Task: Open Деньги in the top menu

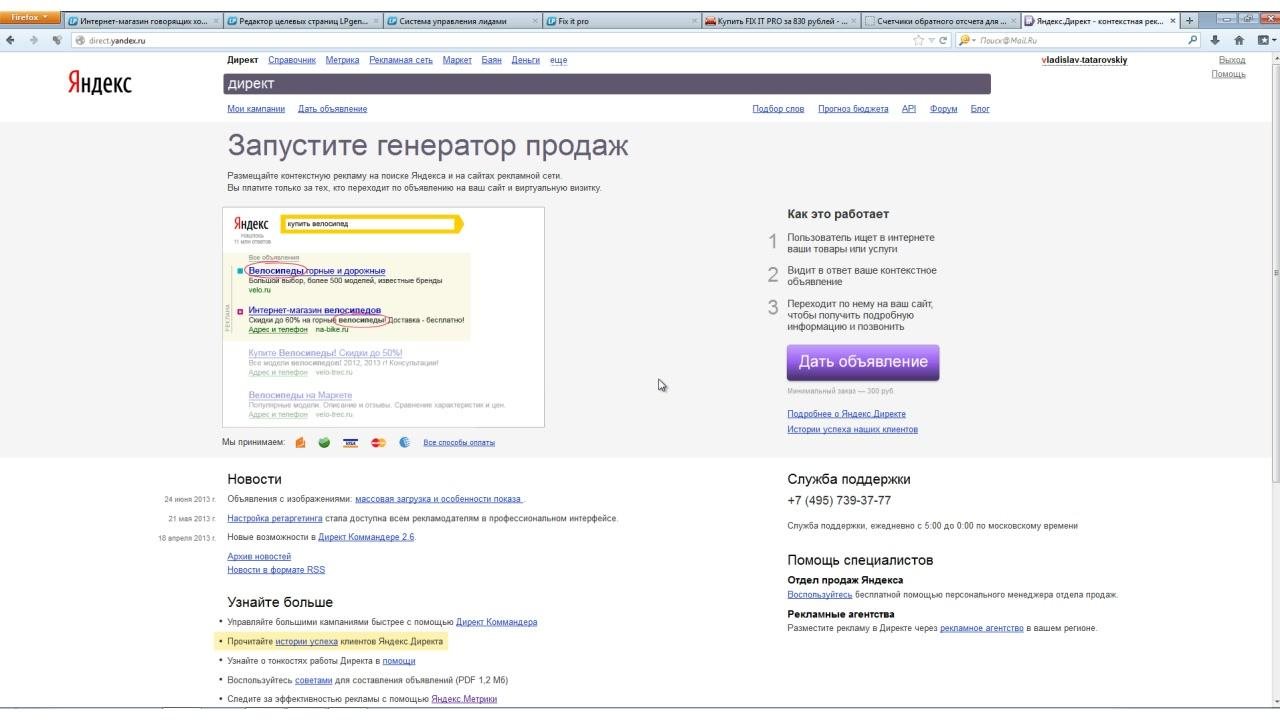Action: (525, 60)
